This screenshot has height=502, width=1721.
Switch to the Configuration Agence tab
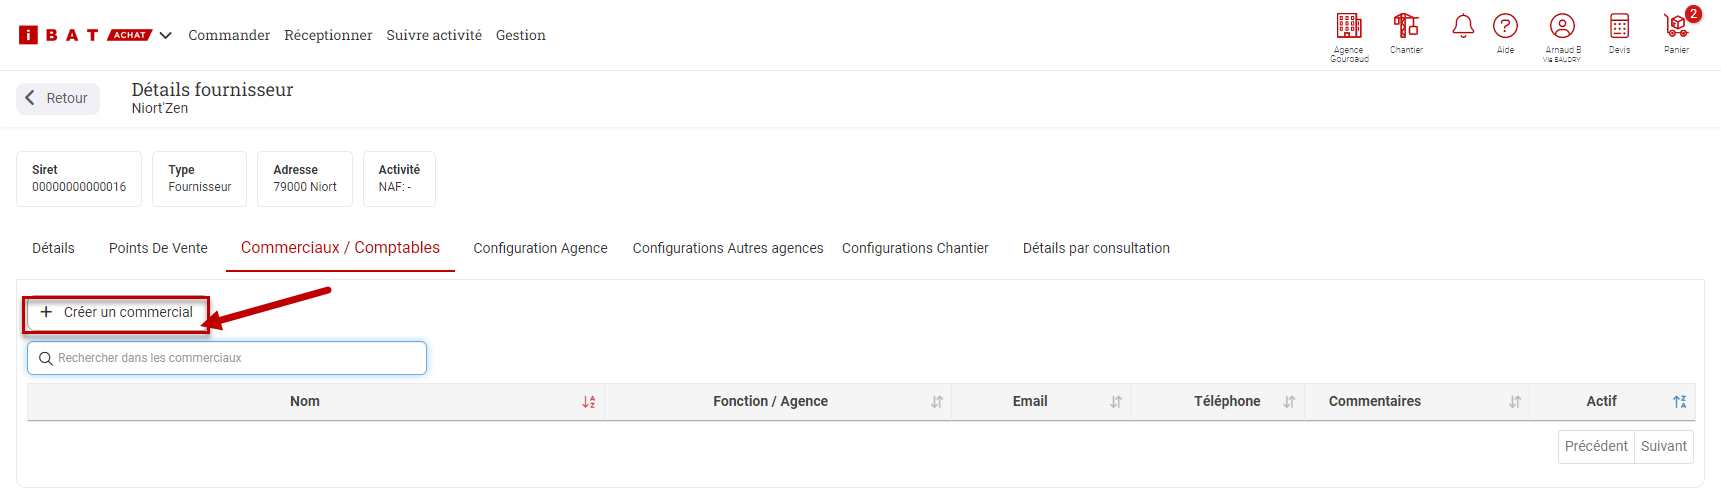[540, 248]
